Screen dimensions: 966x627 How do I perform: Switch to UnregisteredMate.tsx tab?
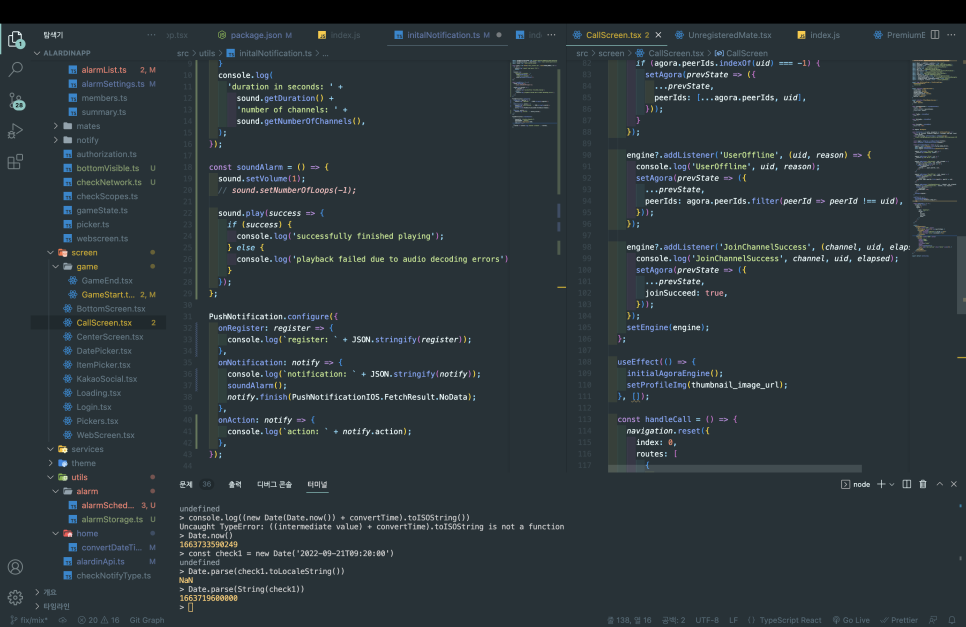tap(729, 35)
